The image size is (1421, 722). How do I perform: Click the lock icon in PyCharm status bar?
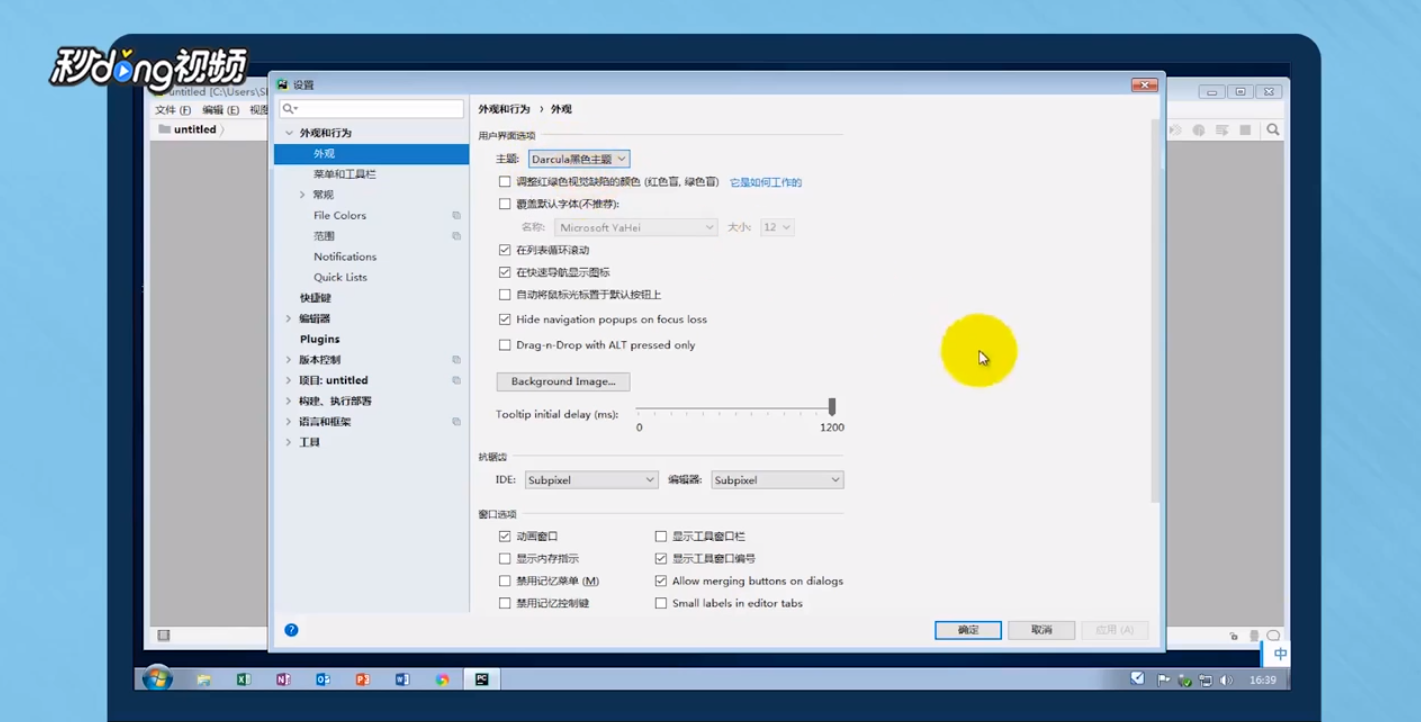1233,636
